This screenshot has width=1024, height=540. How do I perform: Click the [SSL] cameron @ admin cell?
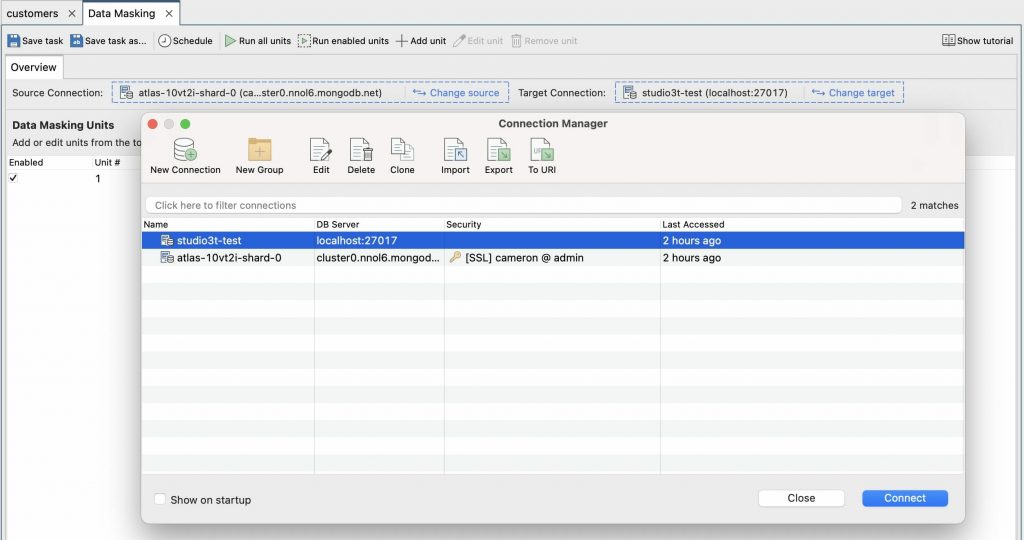524,258
